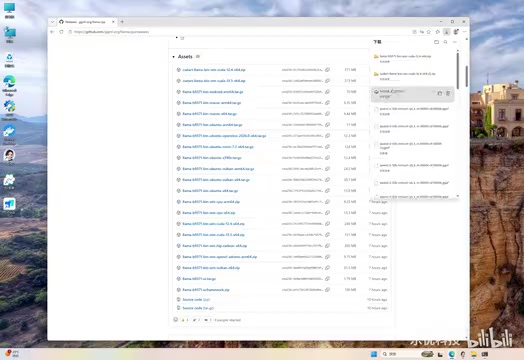Copy SHA hash for the xcframework zip asset

click(x=328, y=290)
